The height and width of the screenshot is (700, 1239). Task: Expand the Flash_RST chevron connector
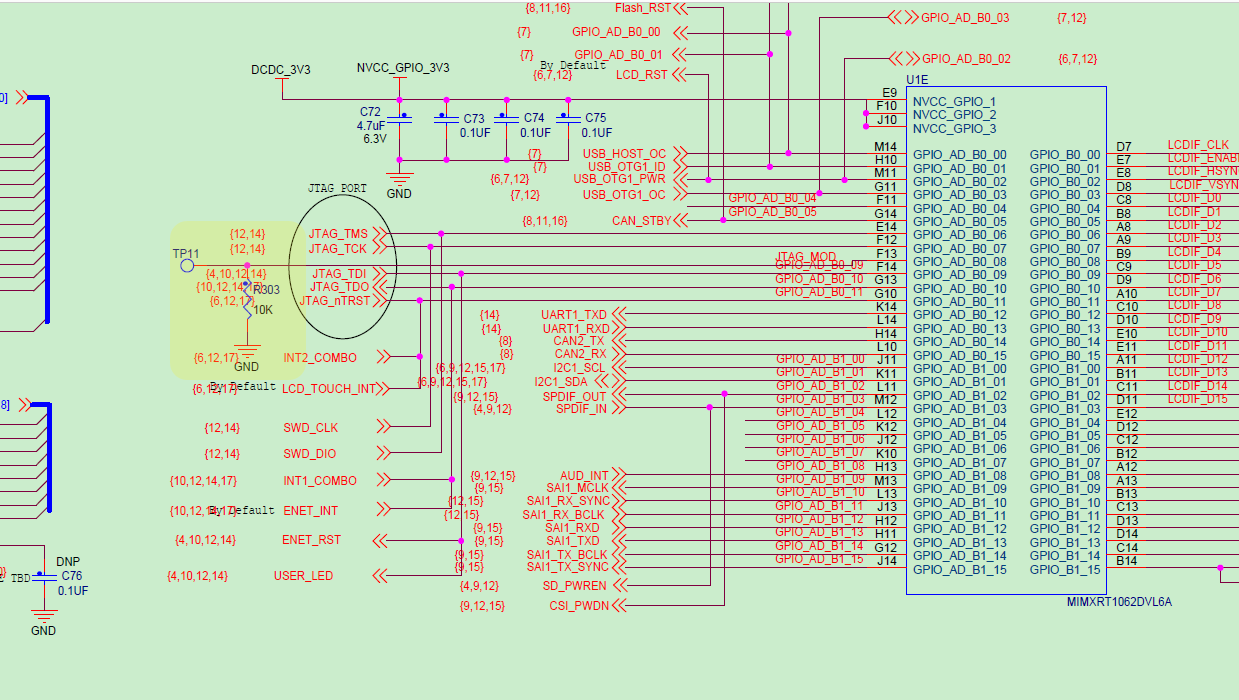(x=679, y=8)
